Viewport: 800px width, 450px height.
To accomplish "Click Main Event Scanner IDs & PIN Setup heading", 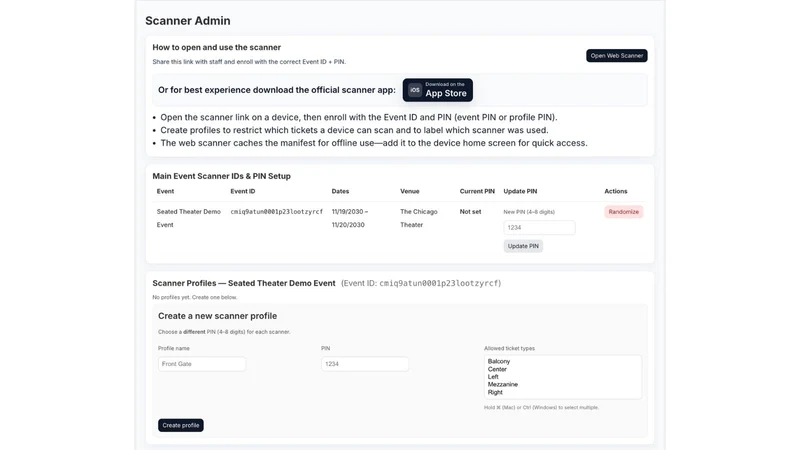I will (x=221, y=176).
